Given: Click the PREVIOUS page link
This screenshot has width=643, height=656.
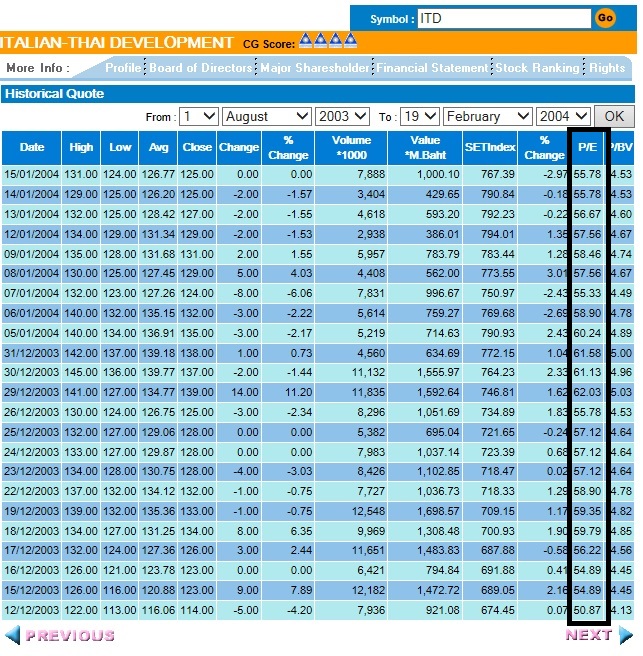Looking at the screenshot, I should (x=70, y=636).
